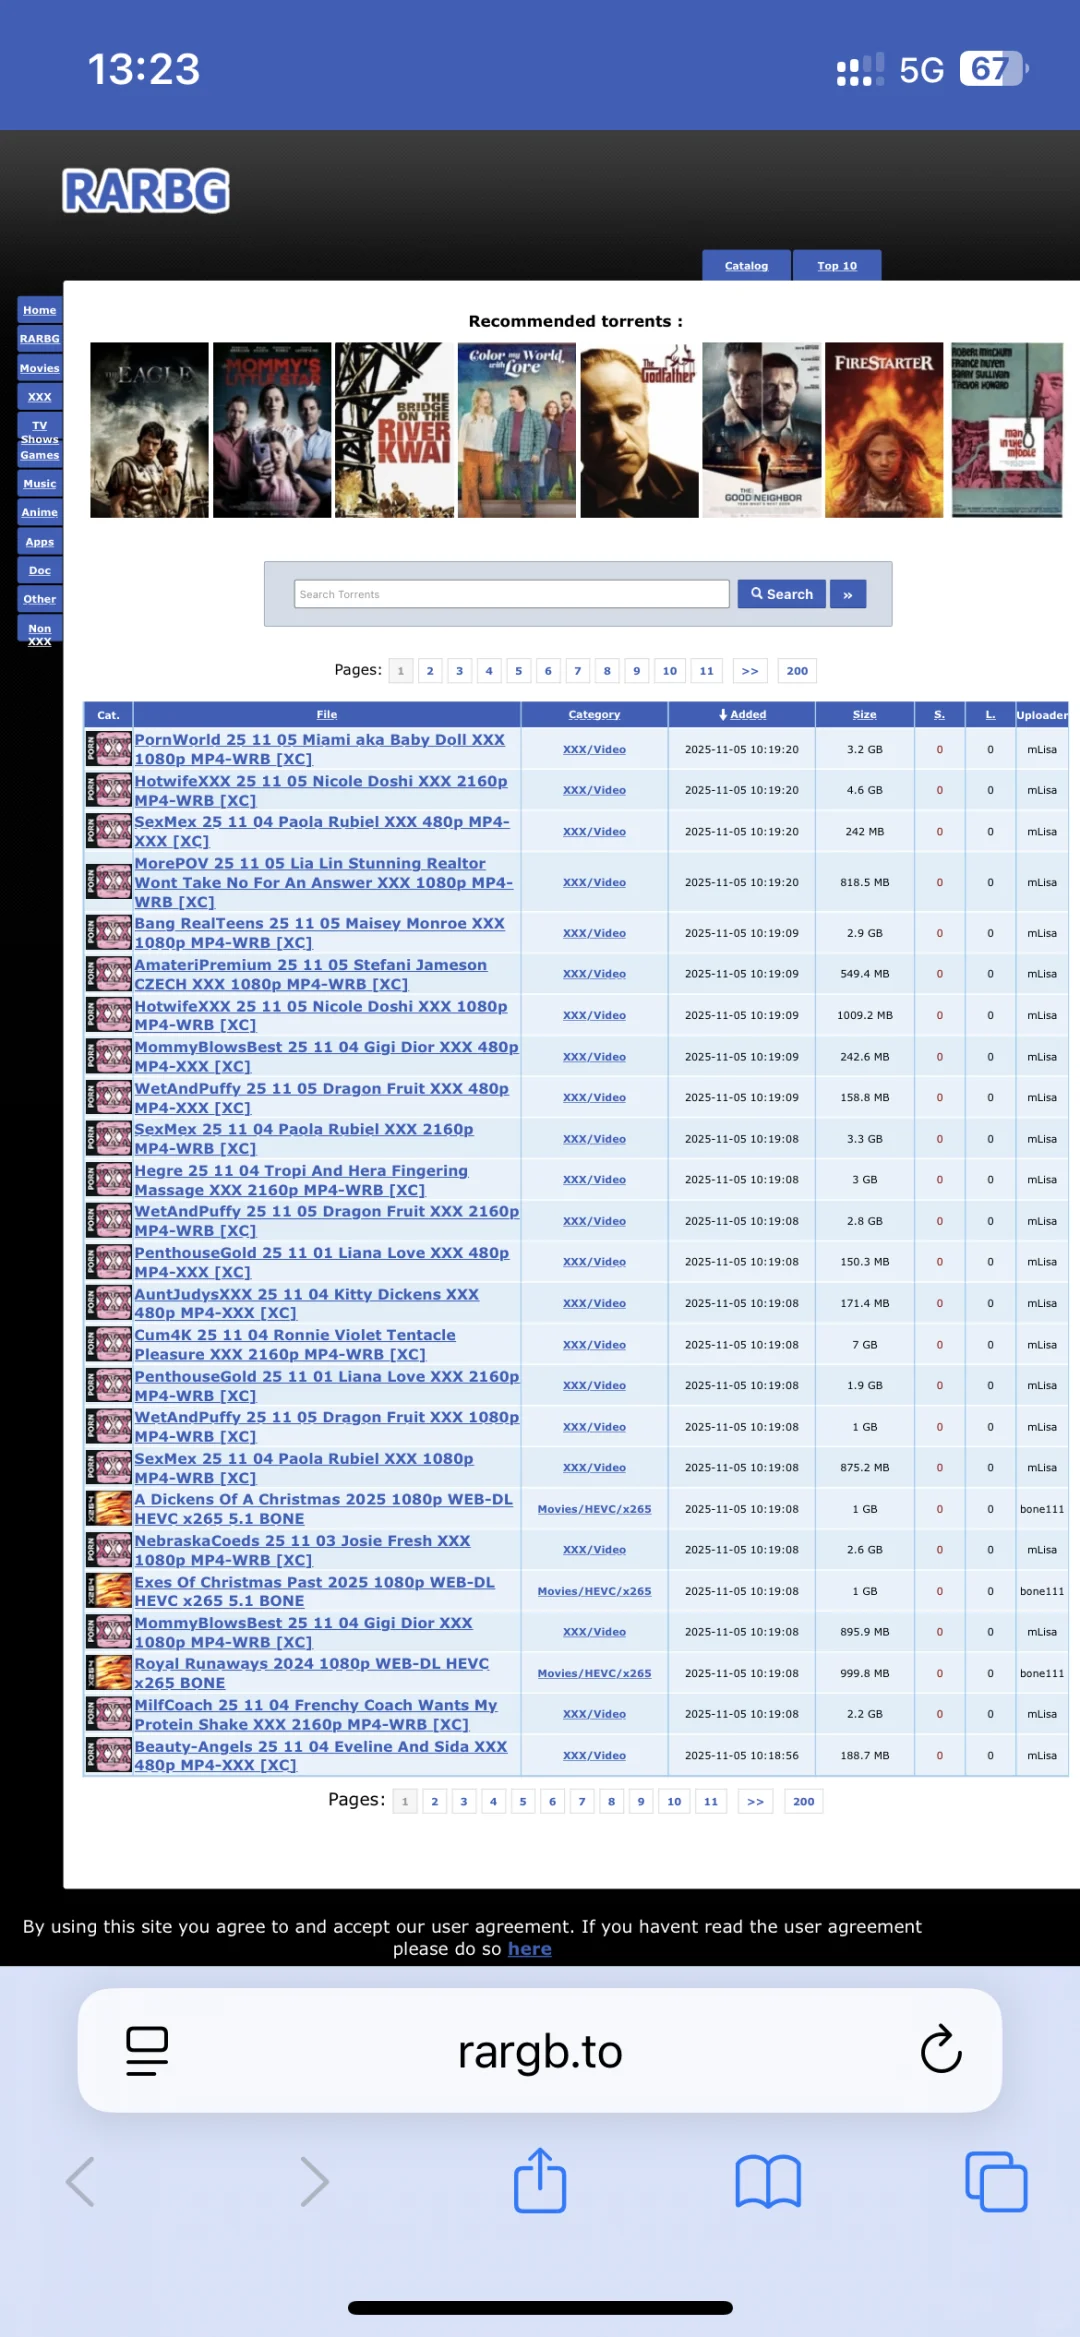Open the Man in the Middle poster
Screen dimensions: 1080x2337
pyautogui.click(x=1007, y=430)
